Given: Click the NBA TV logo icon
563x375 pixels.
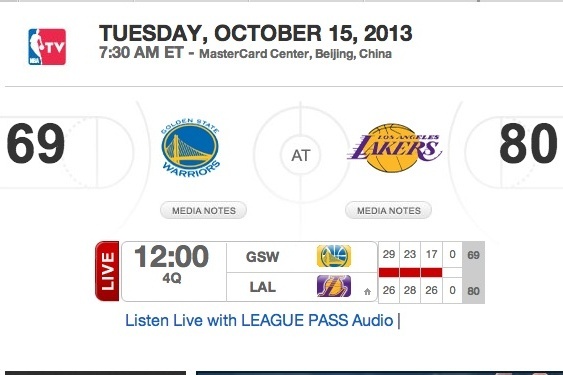Looking at the screenshot, I should point(47,47).
